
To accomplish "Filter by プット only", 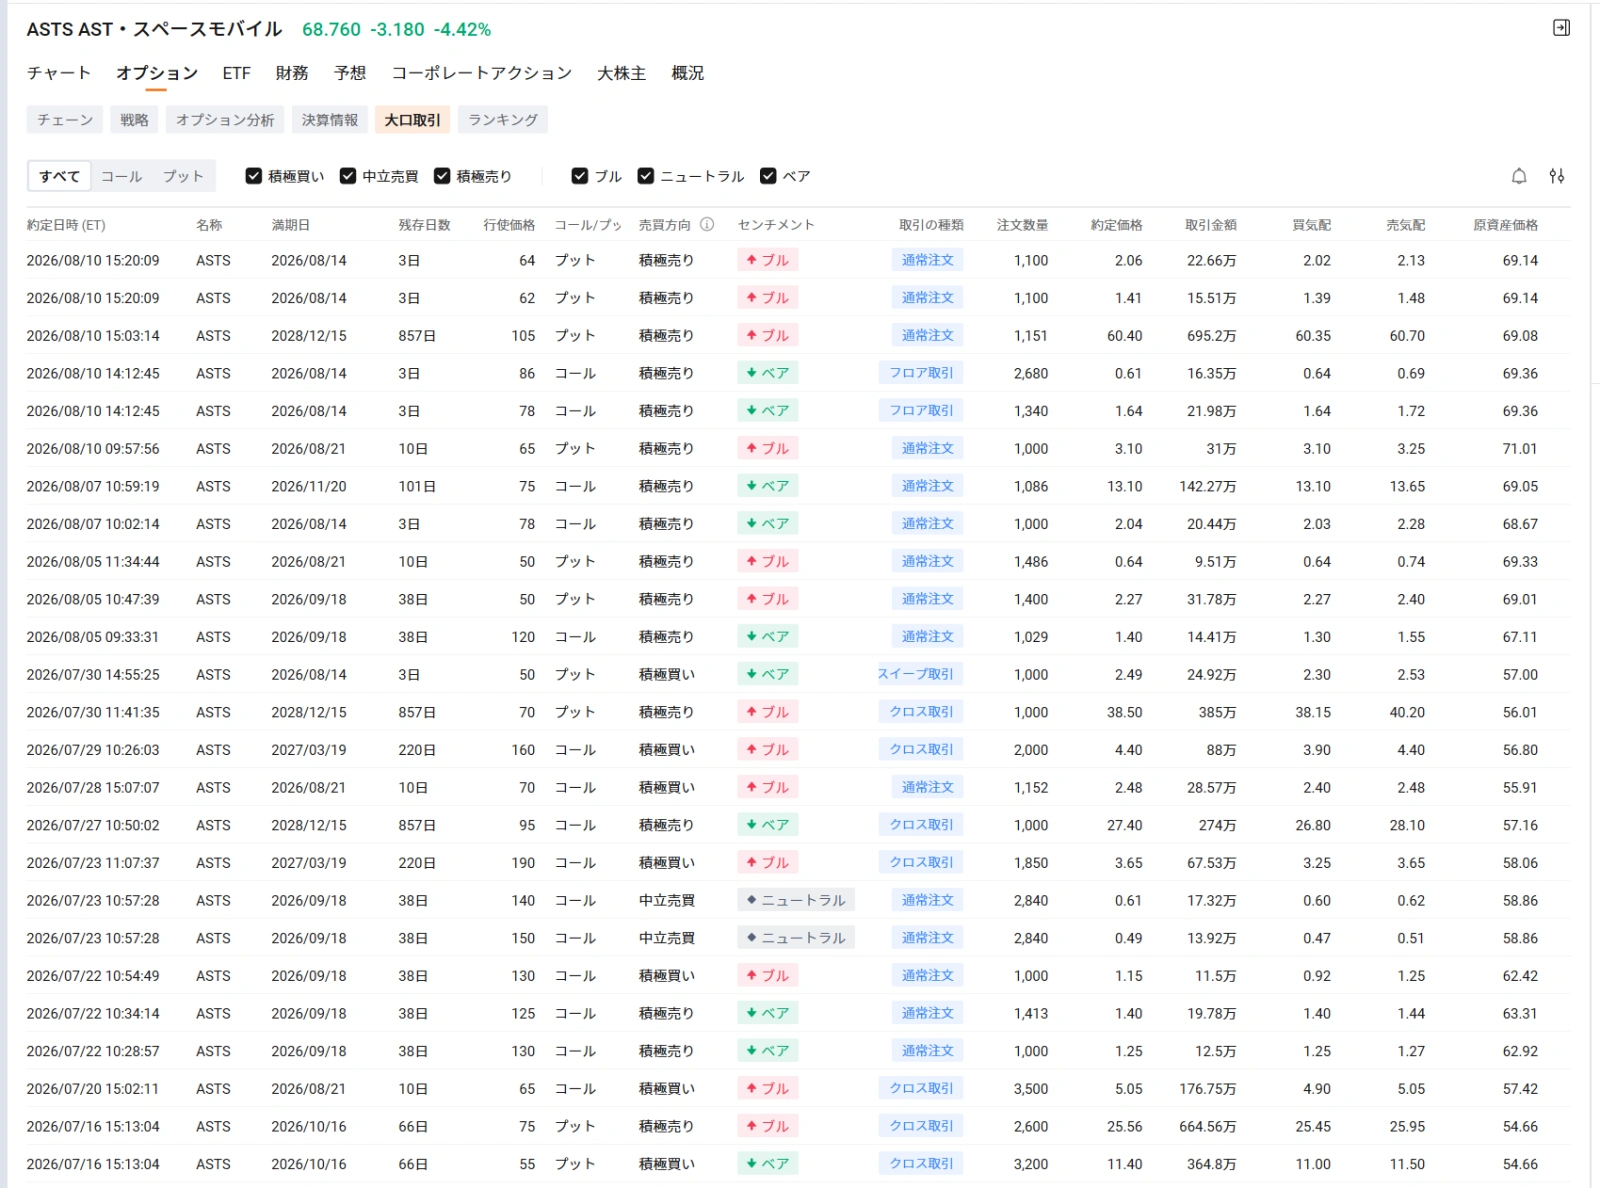I will (x=183, y=176).
